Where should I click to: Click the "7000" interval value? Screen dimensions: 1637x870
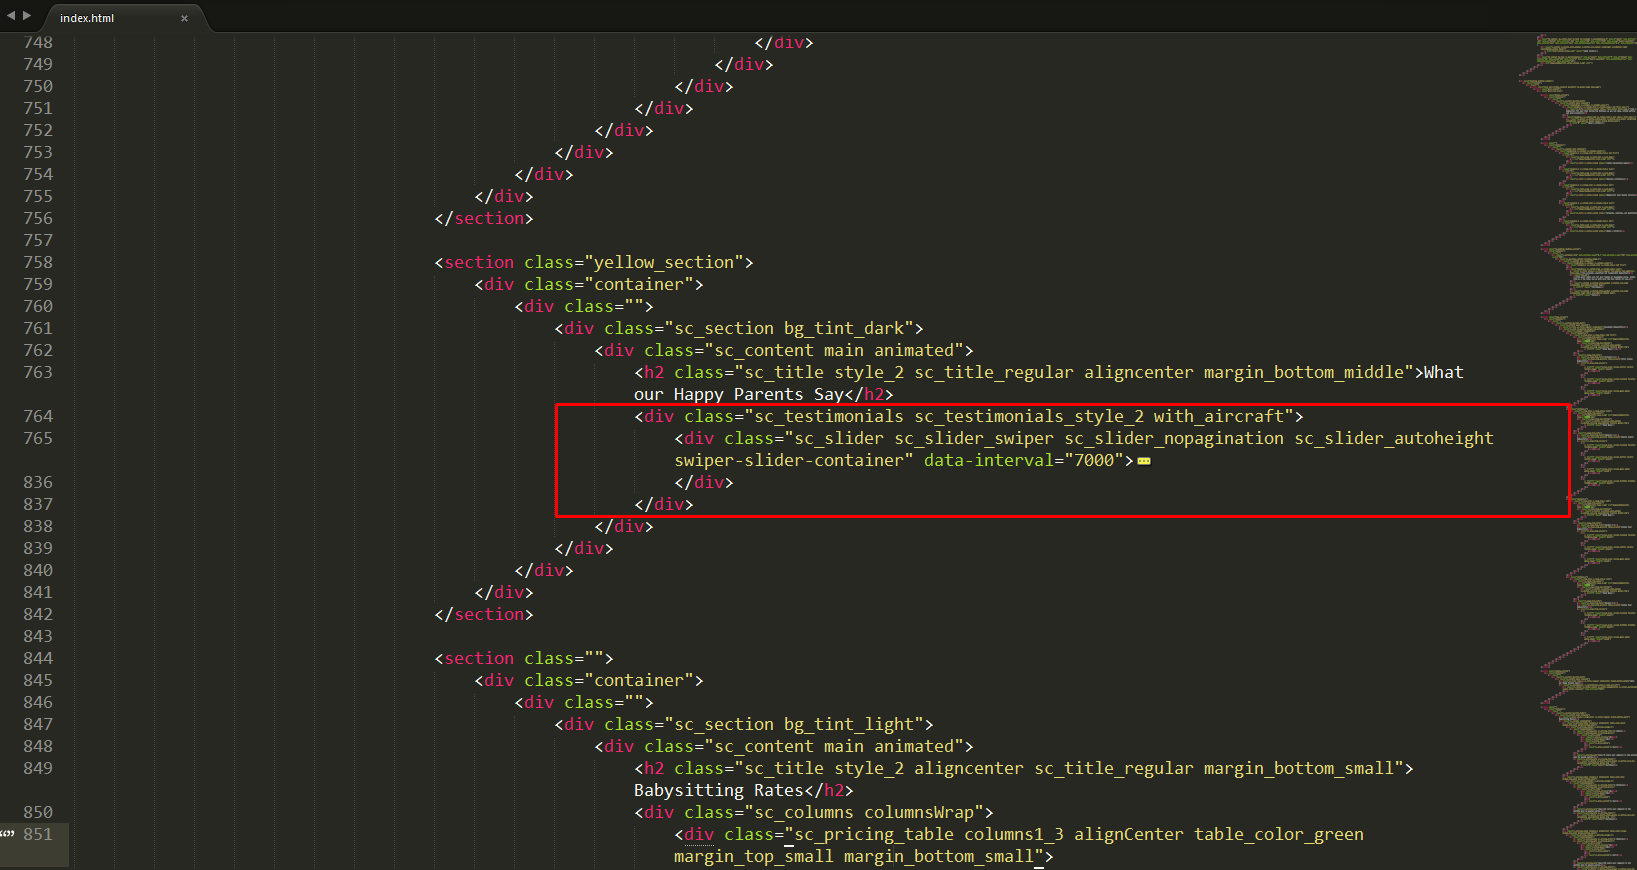coord(1094,460)
